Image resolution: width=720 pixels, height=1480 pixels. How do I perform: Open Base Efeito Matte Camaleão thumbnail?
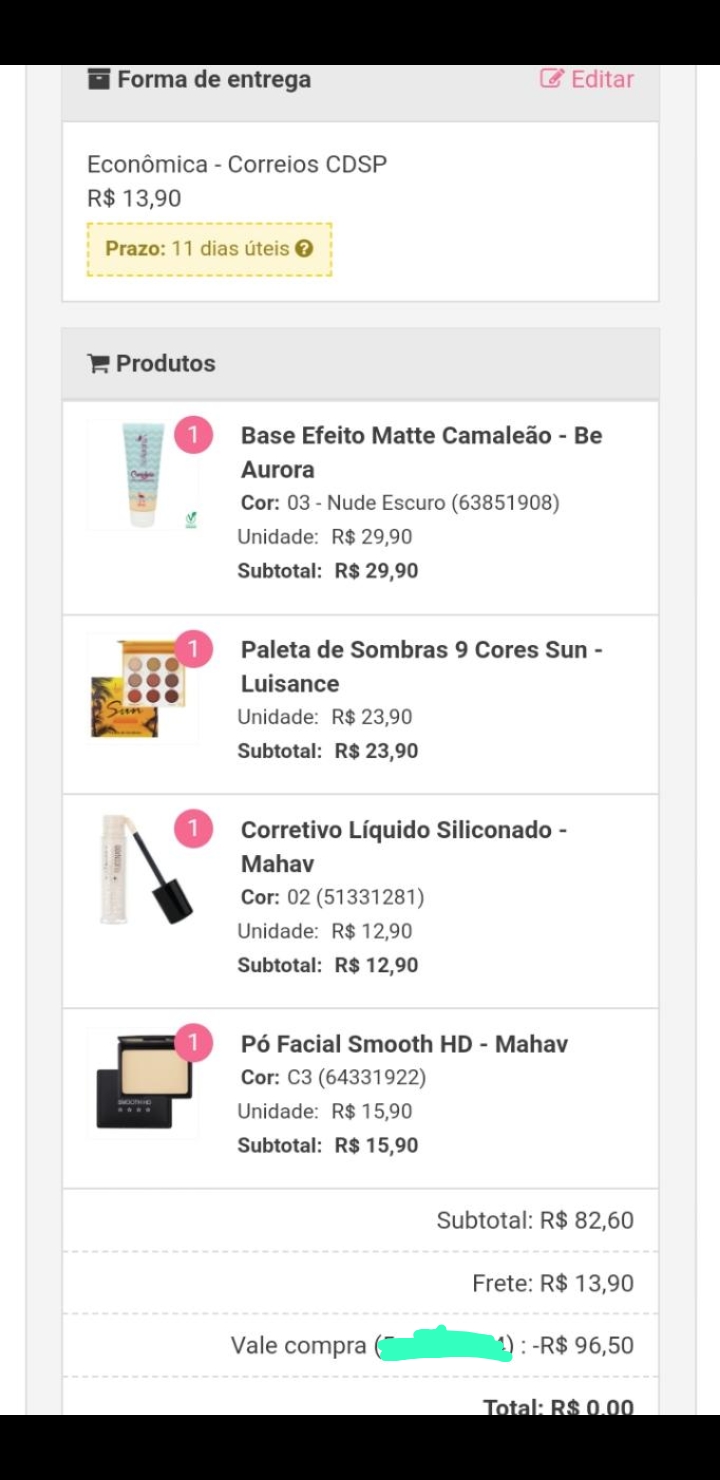tap(142, 476)
